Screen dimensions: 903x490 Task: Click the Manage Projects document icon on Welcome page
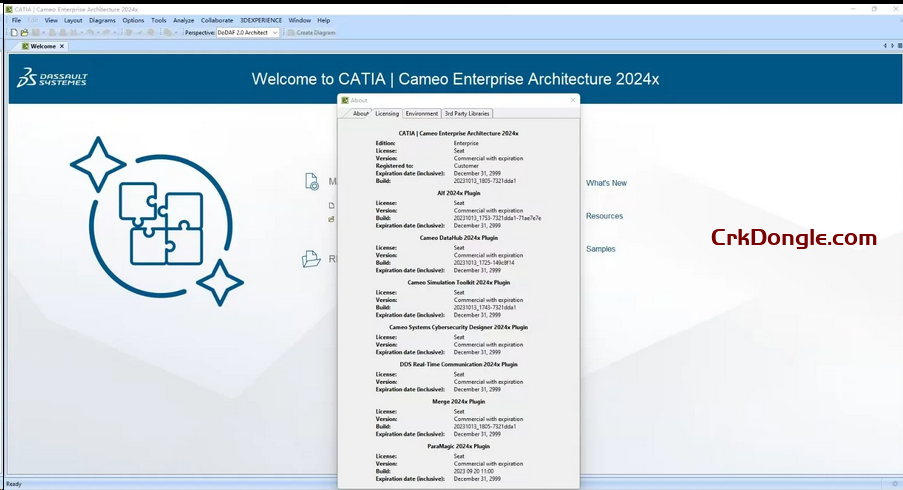pos(312,181)
